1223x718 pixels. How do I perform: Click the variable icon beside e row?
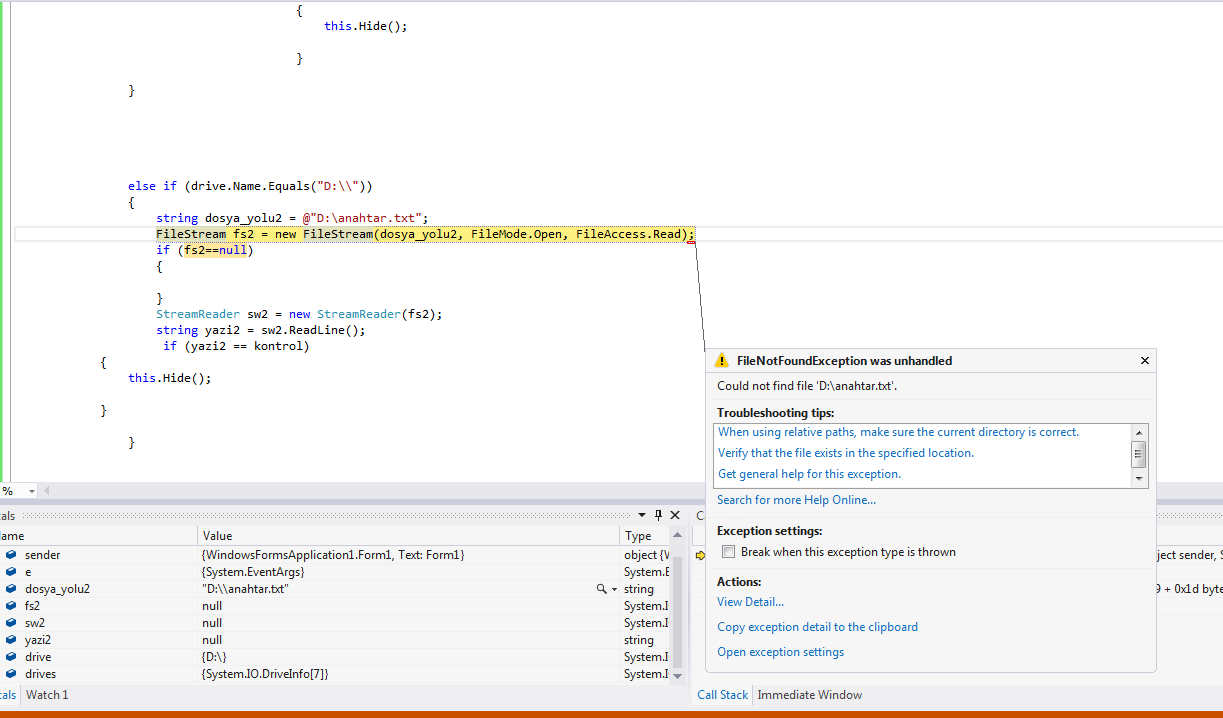point(11,572)
